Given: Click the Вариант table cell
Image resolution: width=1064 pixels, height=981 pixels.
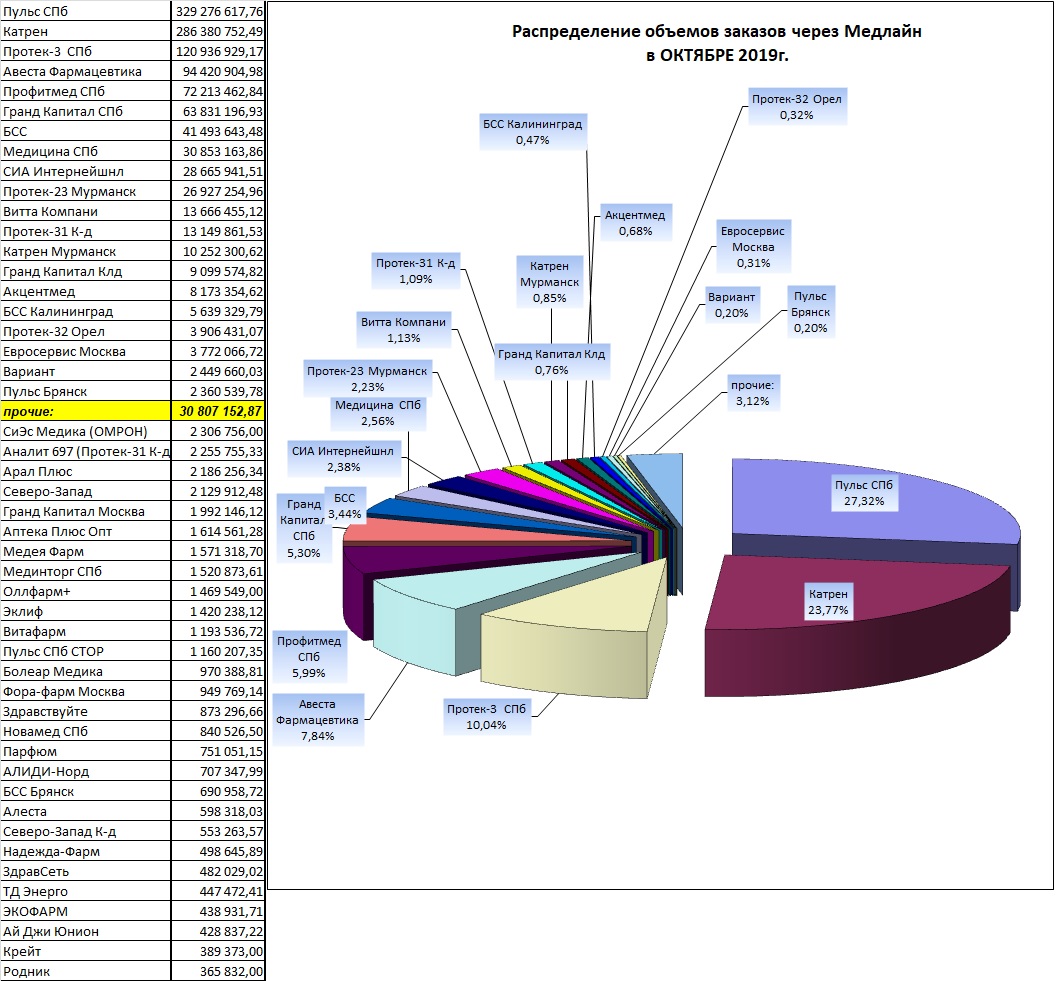Looking at the screenshot, I should (86, 372).
